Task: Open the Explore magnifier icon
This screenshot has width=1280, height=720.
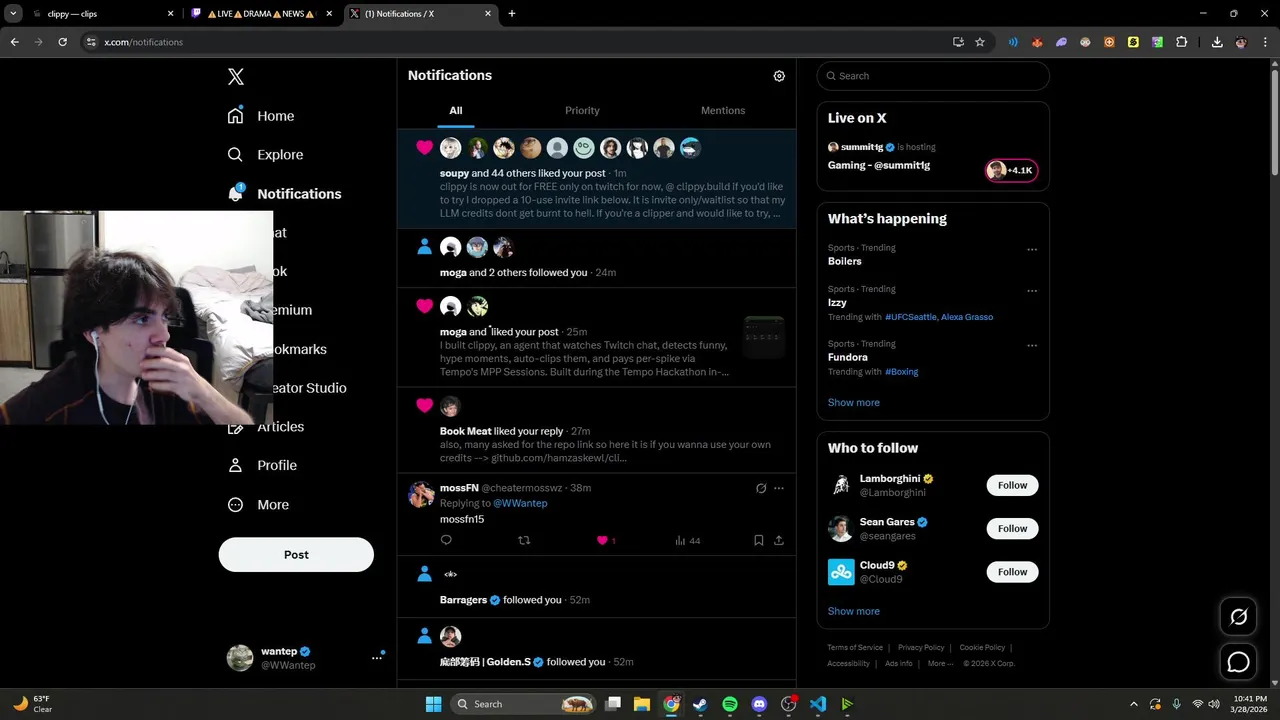Action: pyautogui.click(x=235, y=155)
